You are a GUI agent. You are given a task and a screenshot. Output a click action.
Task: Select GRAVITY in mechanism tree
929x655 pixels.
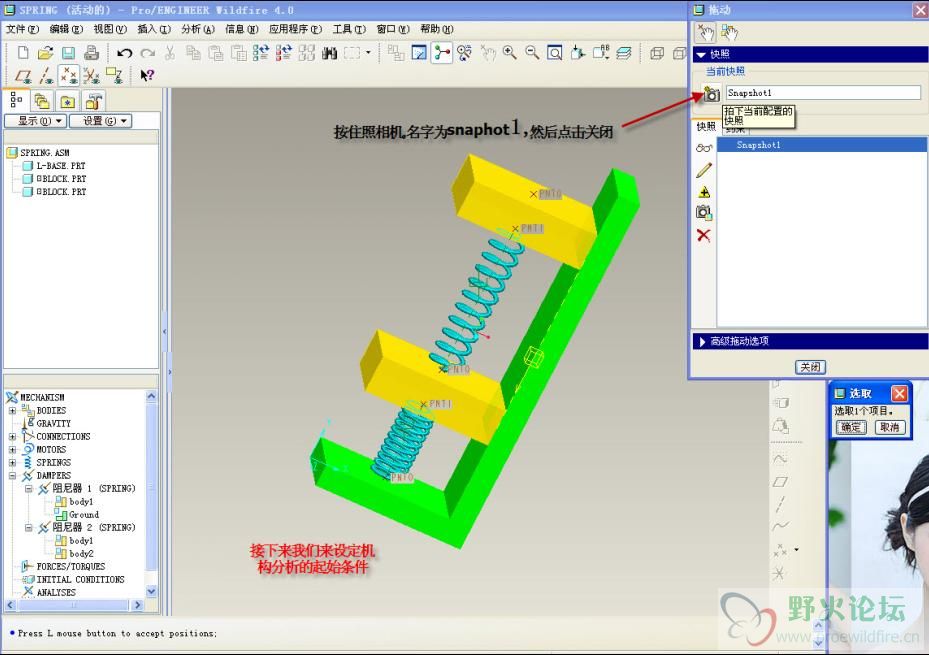tap(53, 423)
